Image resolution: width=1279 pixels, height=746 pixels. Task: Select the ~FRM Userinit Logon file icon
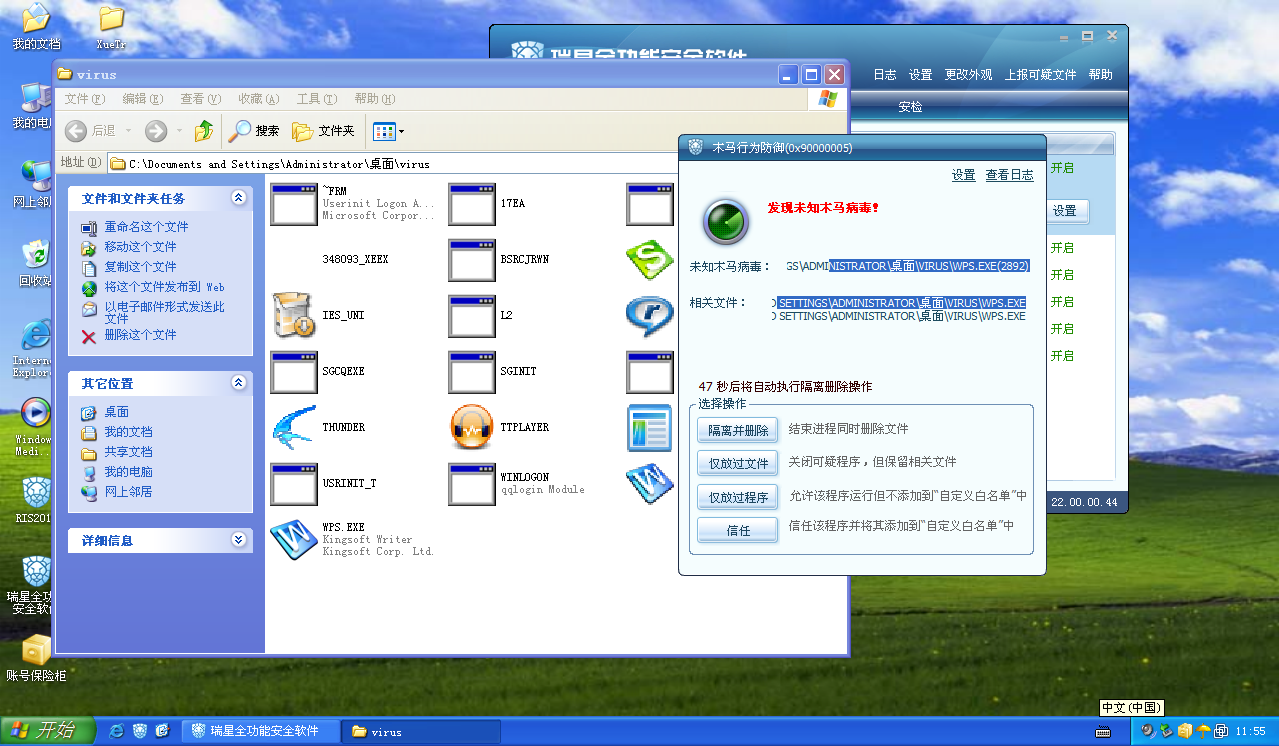coord(293,203)
